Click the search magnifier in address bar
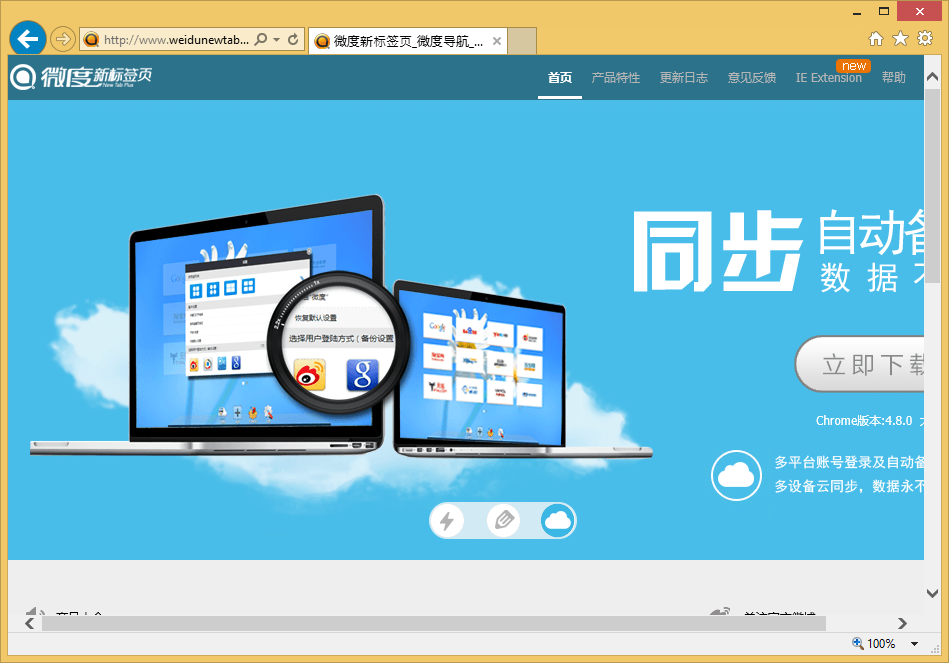This screenshot has width=949, height=663. click(261, 39)
